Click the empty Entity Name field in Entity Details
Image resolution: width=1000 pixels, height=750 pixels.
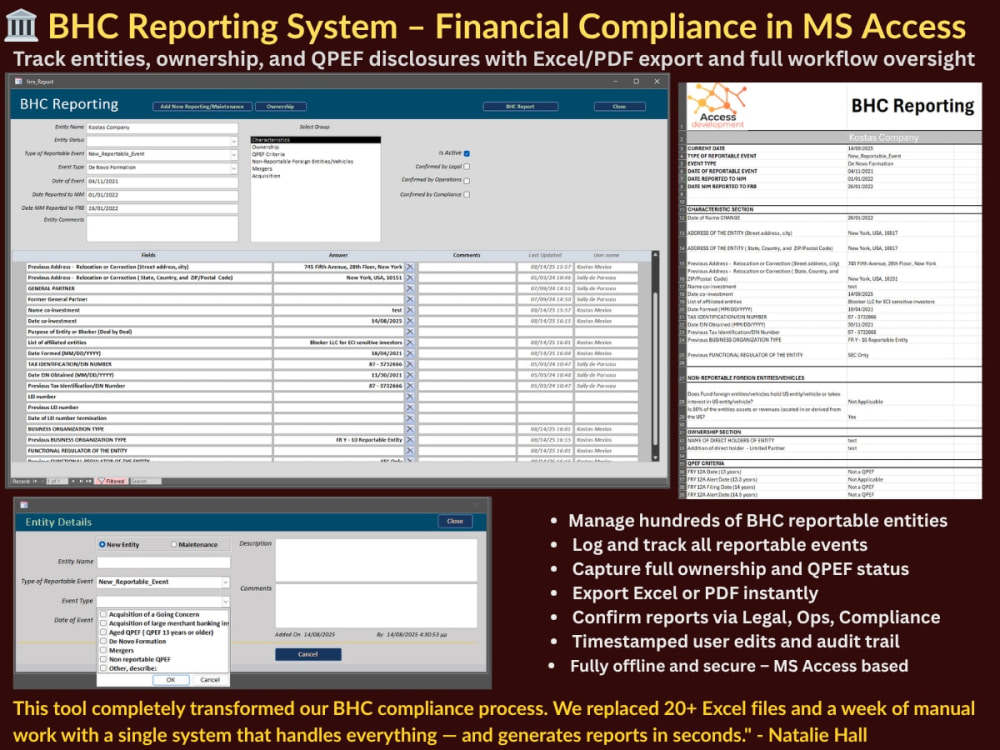(x=163, y=562)
